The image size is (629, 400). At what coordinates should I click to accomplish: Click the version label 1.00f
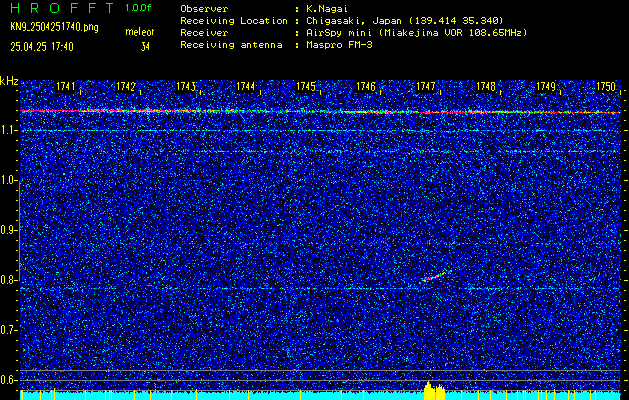point(138,8)
